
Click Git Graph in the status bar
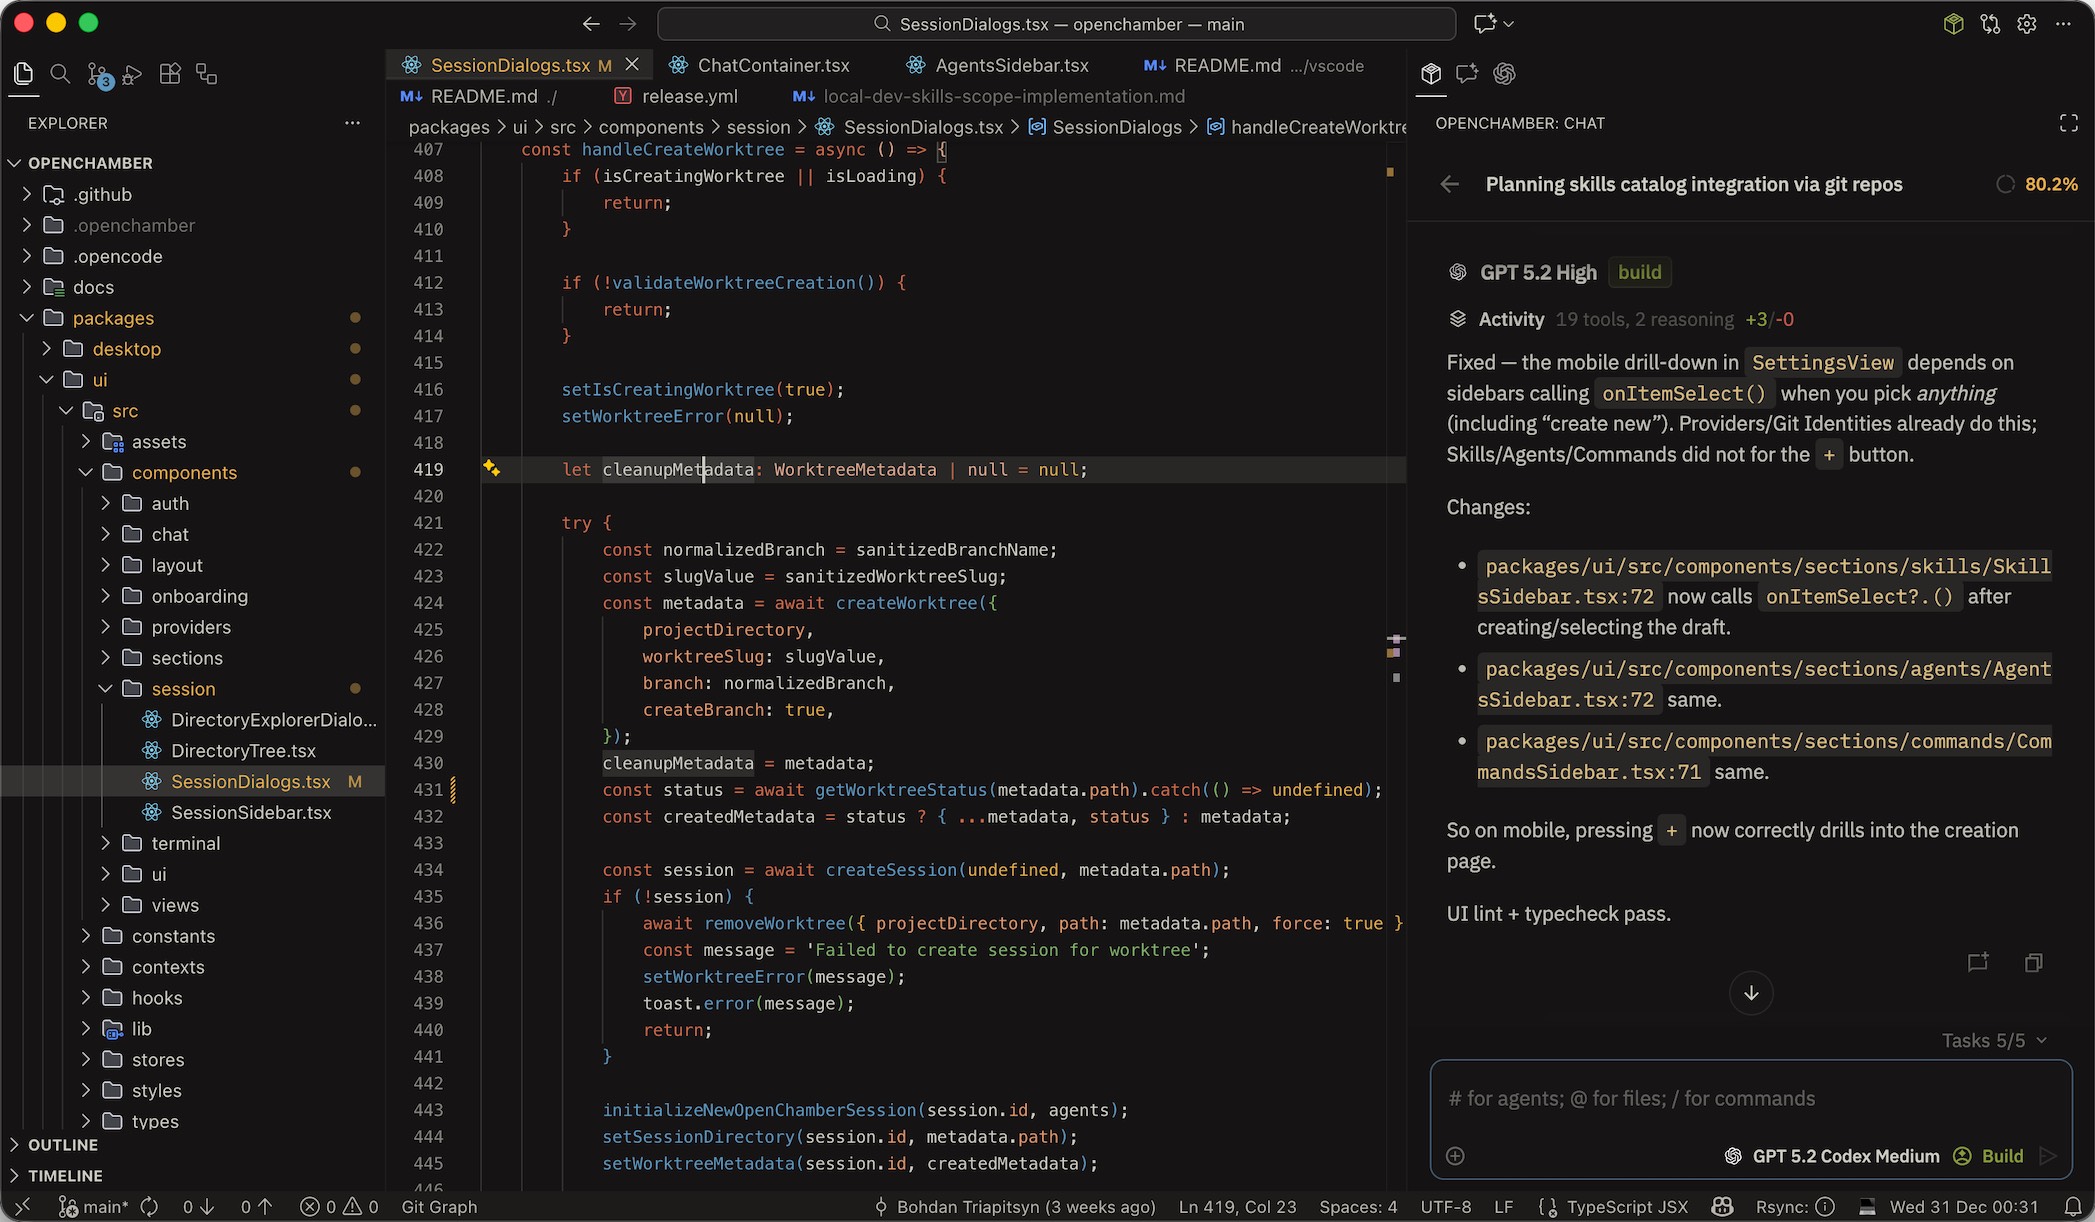pyautogui.click(x=439, y=1207)
